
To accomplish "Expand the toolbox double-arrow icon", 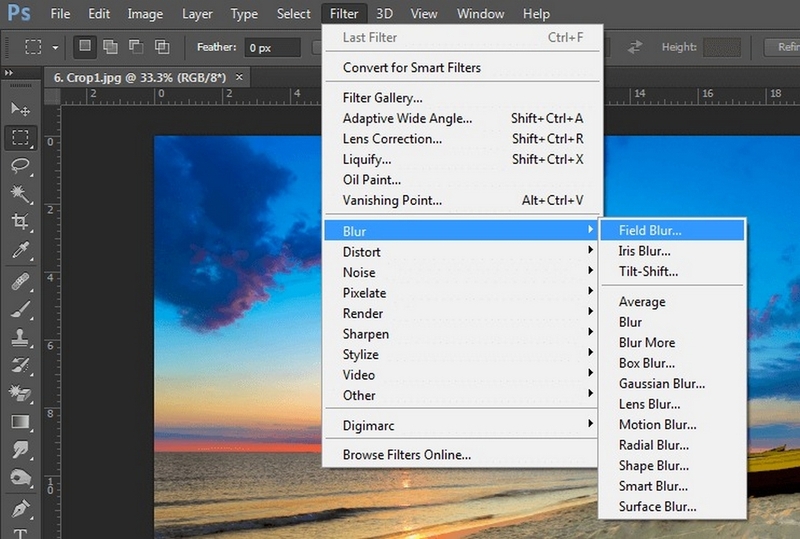I will pos(9,73).
